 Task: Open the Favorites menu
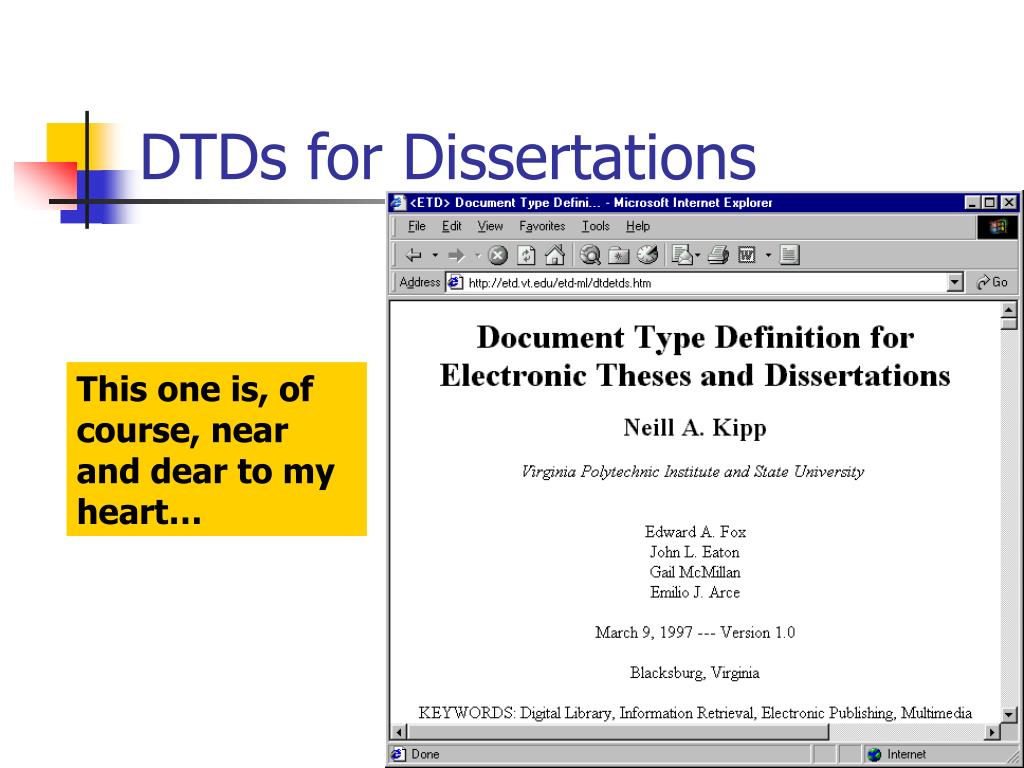(542, 226)
